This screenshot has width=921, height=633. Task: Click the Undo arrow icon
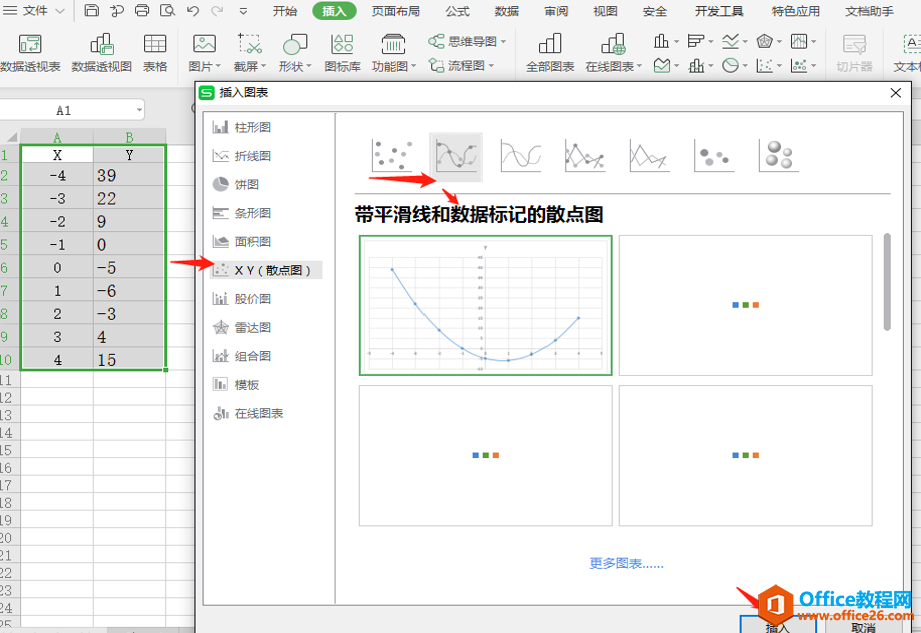click(193, 11)
